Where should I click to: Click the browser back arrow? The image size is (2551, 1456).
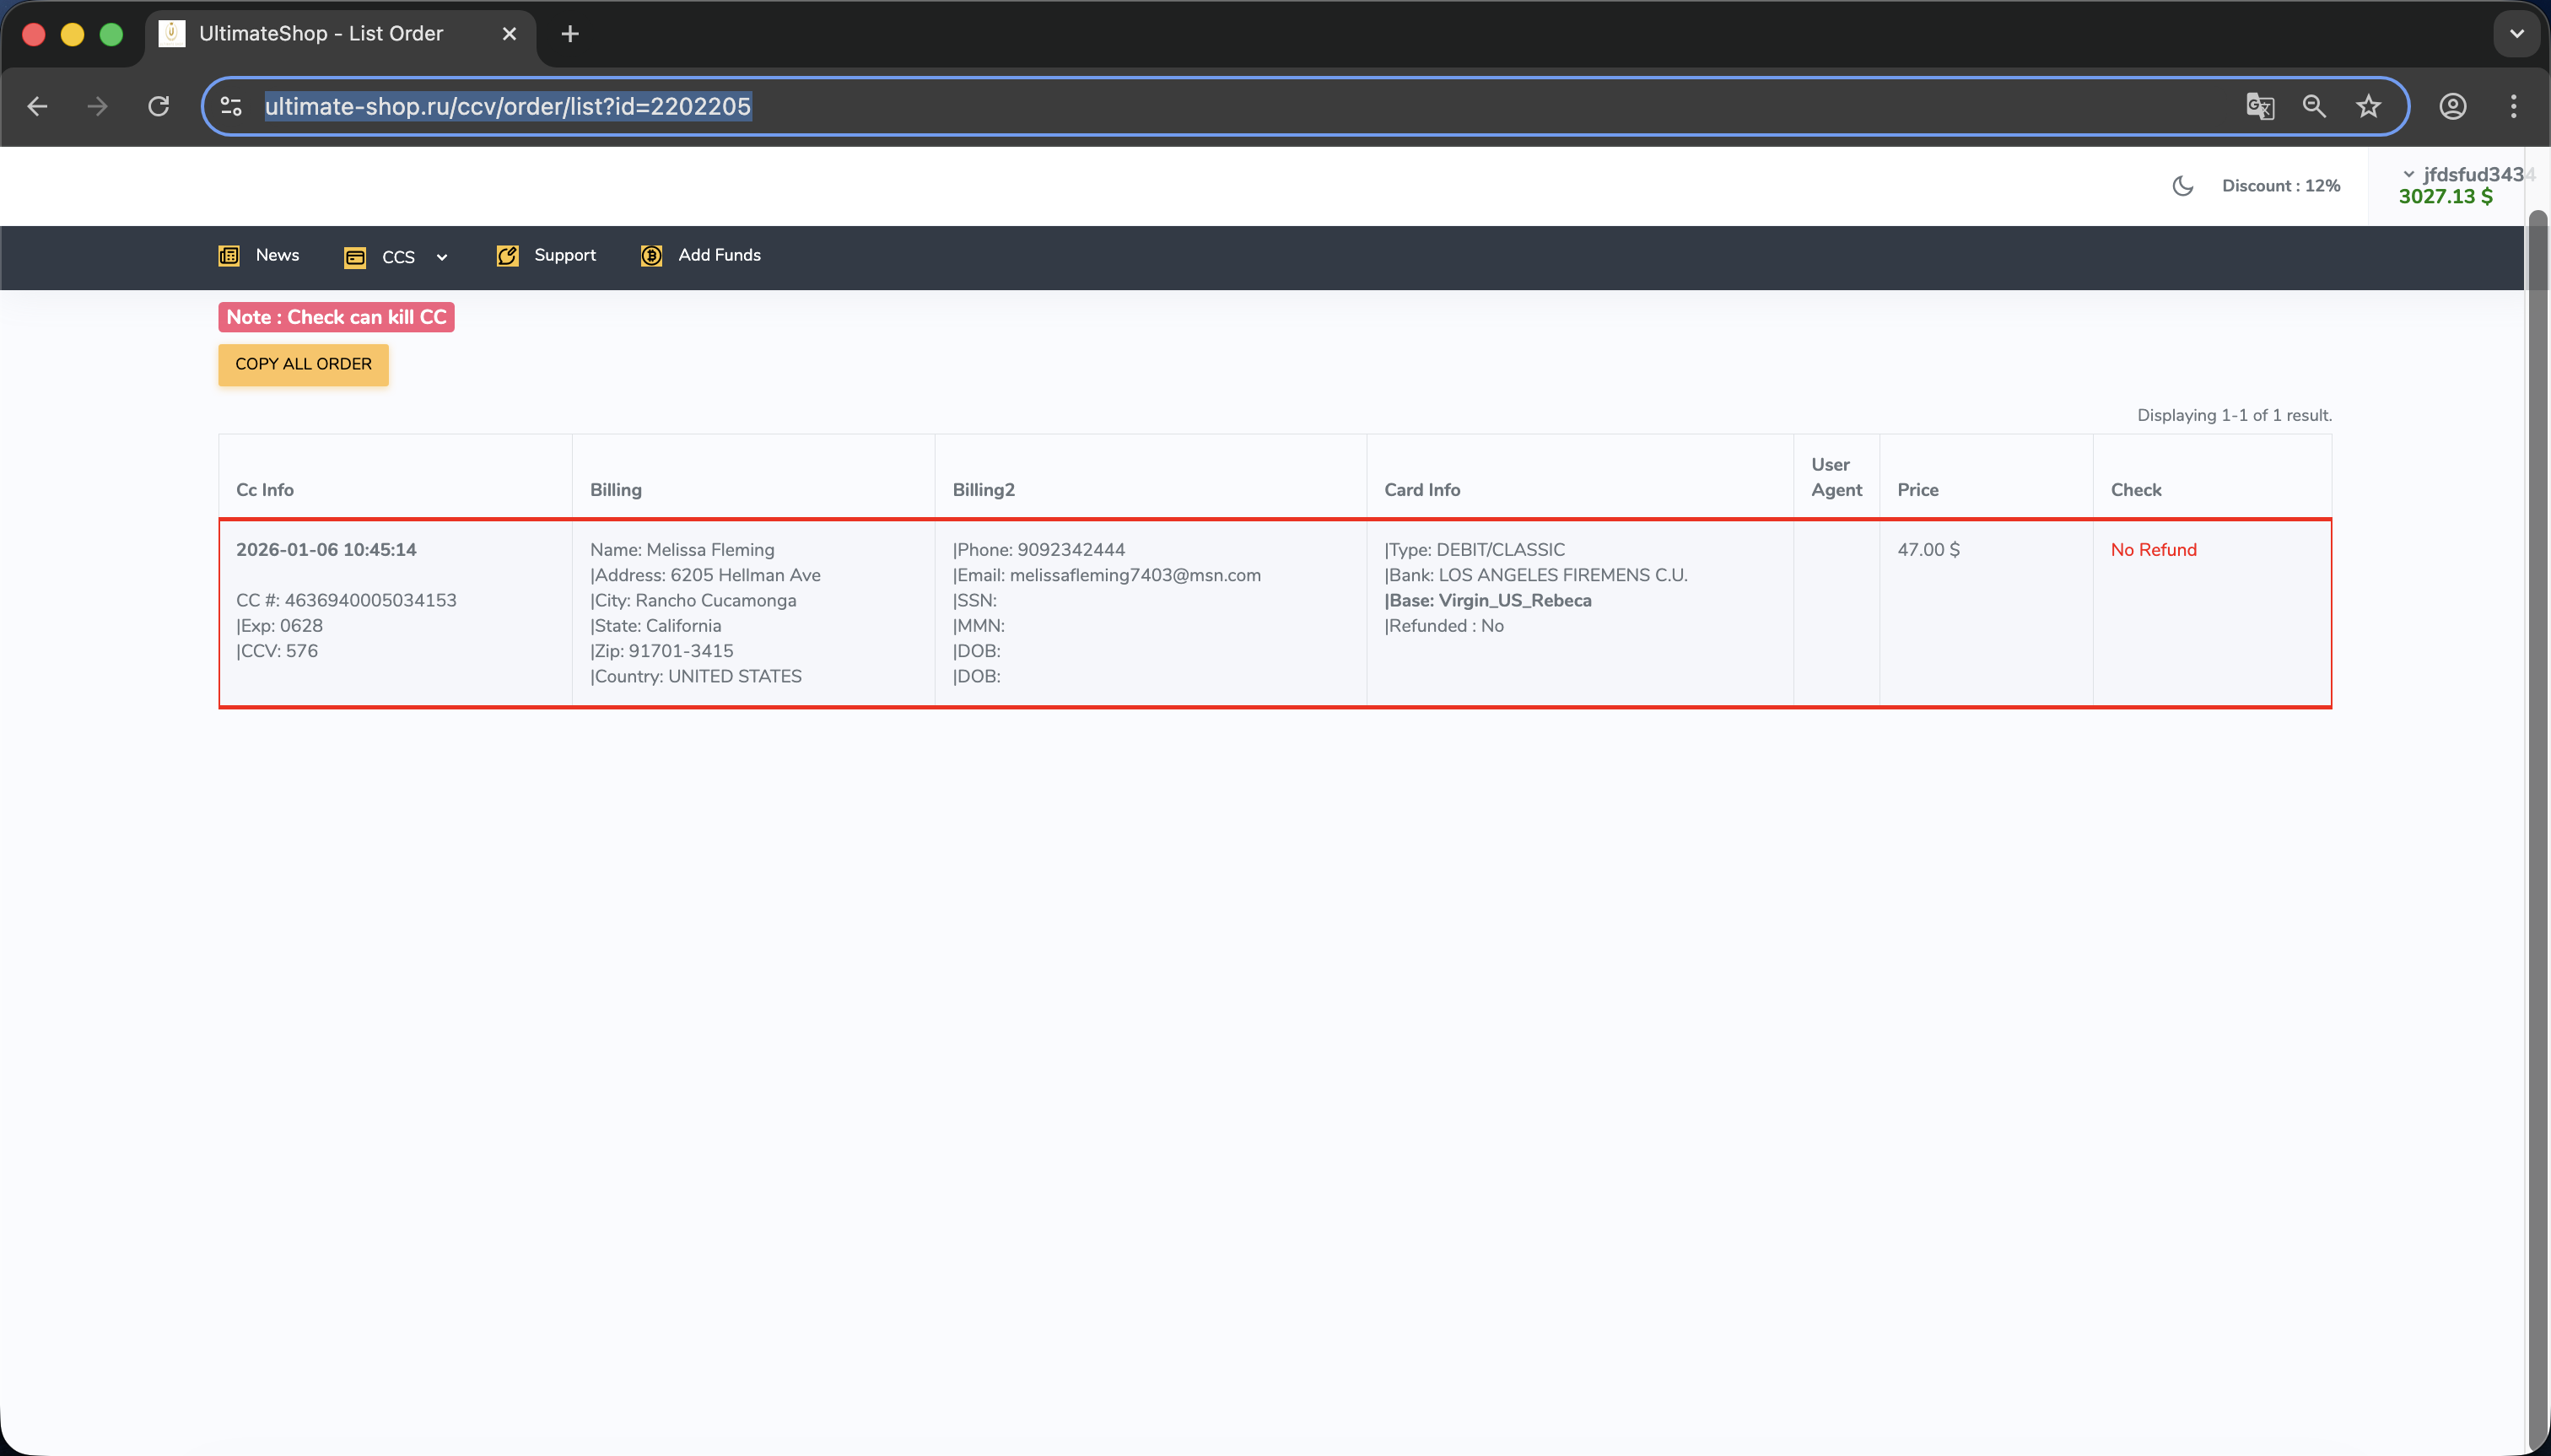click(38, 106)
